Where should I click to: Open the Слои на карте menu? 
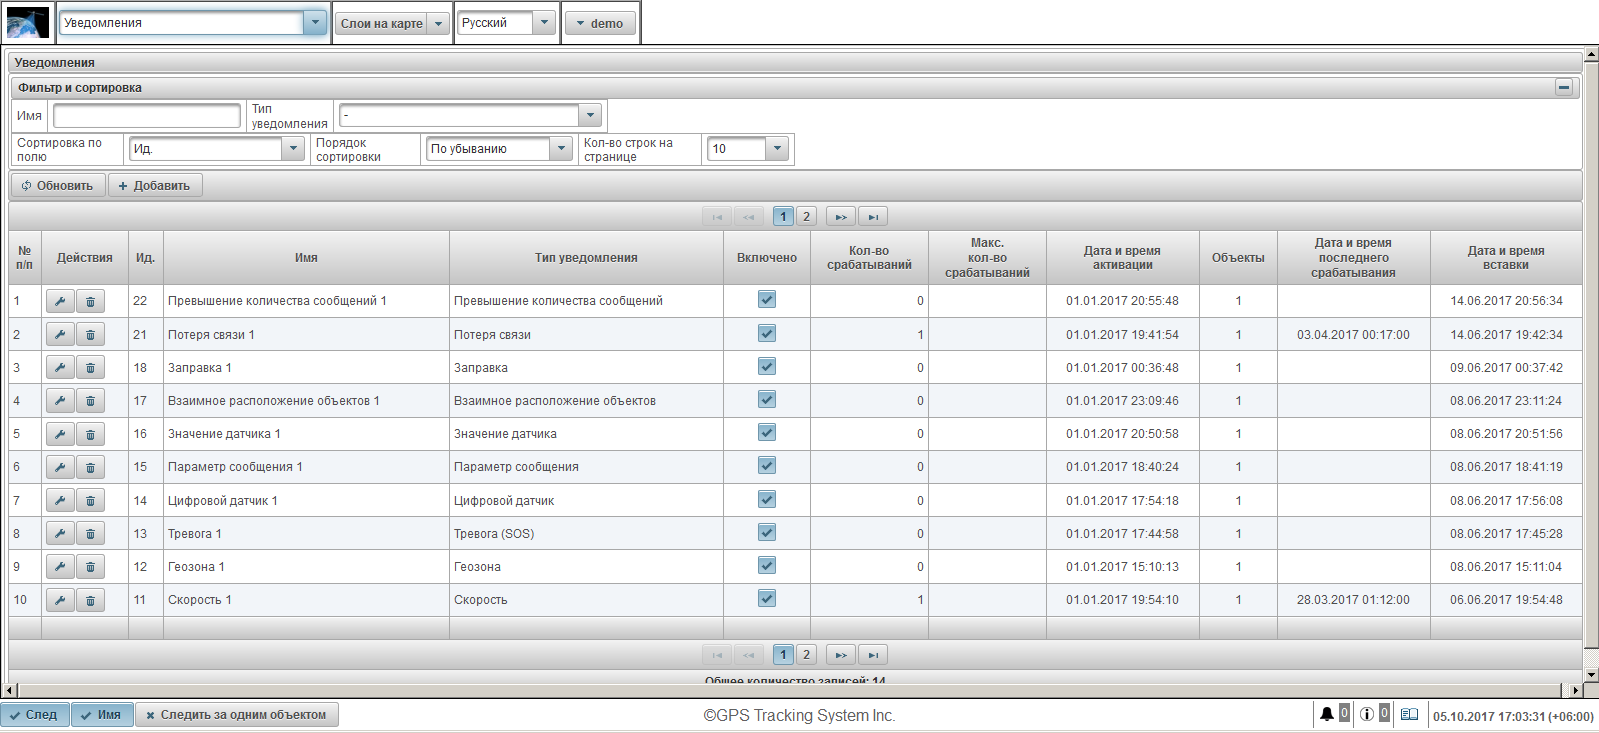click(392, 23)
